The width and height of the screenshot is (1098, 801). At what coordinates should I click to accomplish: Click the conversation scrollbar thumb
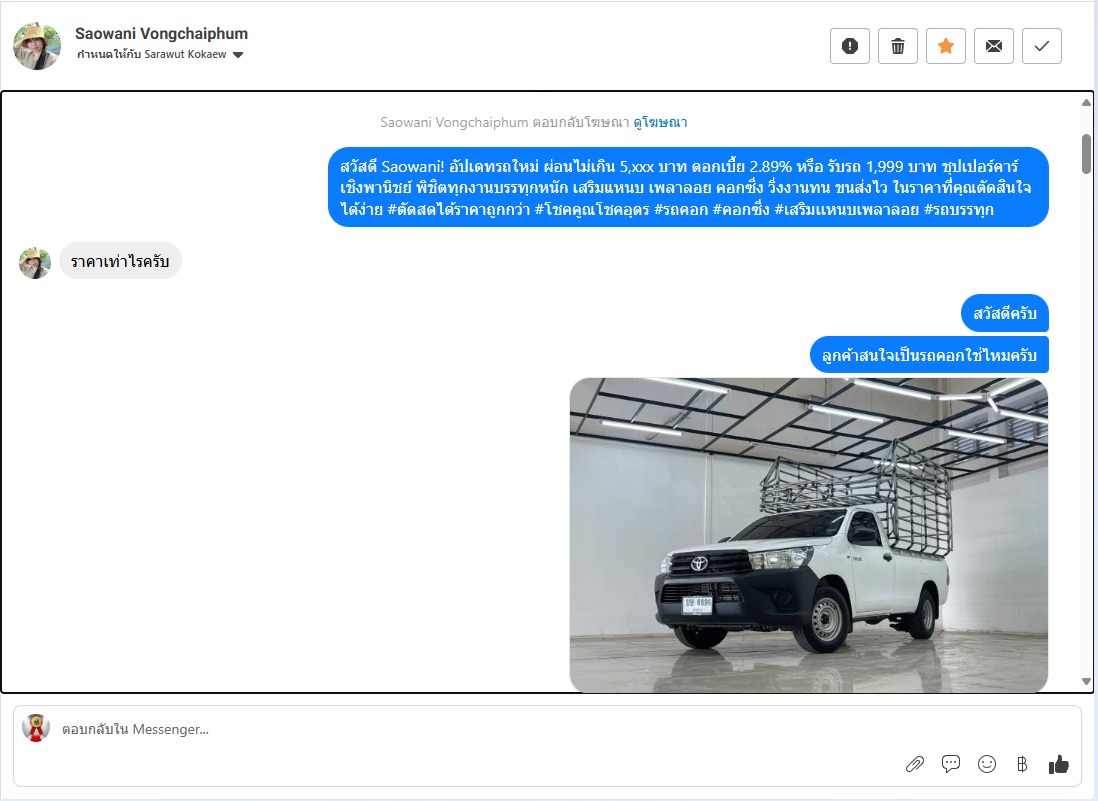[x=1086, y=154]
